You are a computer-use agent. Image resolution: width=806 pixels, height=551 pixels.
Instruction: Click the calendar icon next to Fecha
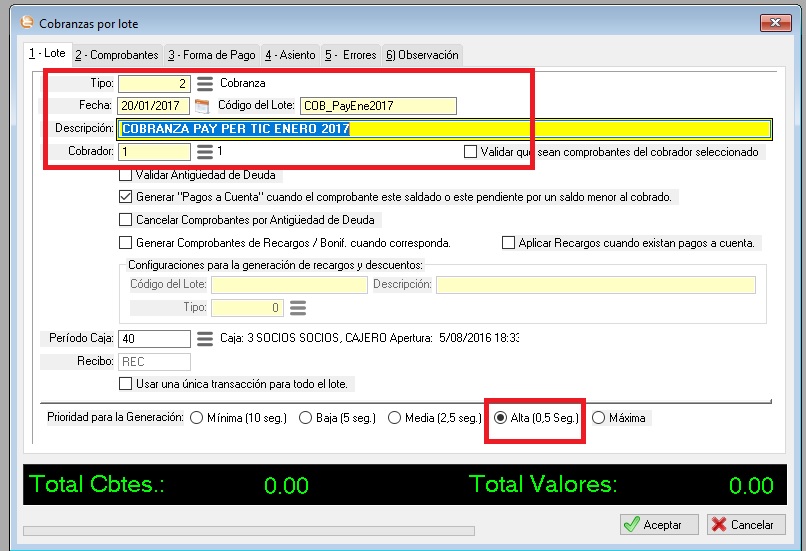[x=202, y=106]
